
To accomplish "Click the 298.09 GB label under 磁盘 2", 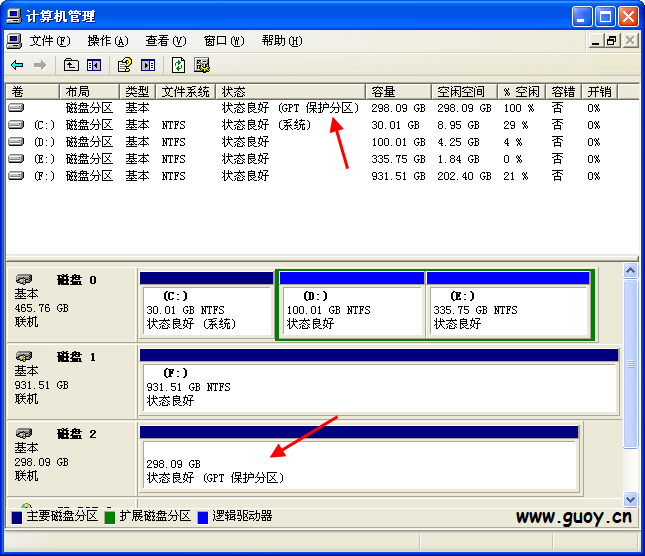I will point(42,462).
